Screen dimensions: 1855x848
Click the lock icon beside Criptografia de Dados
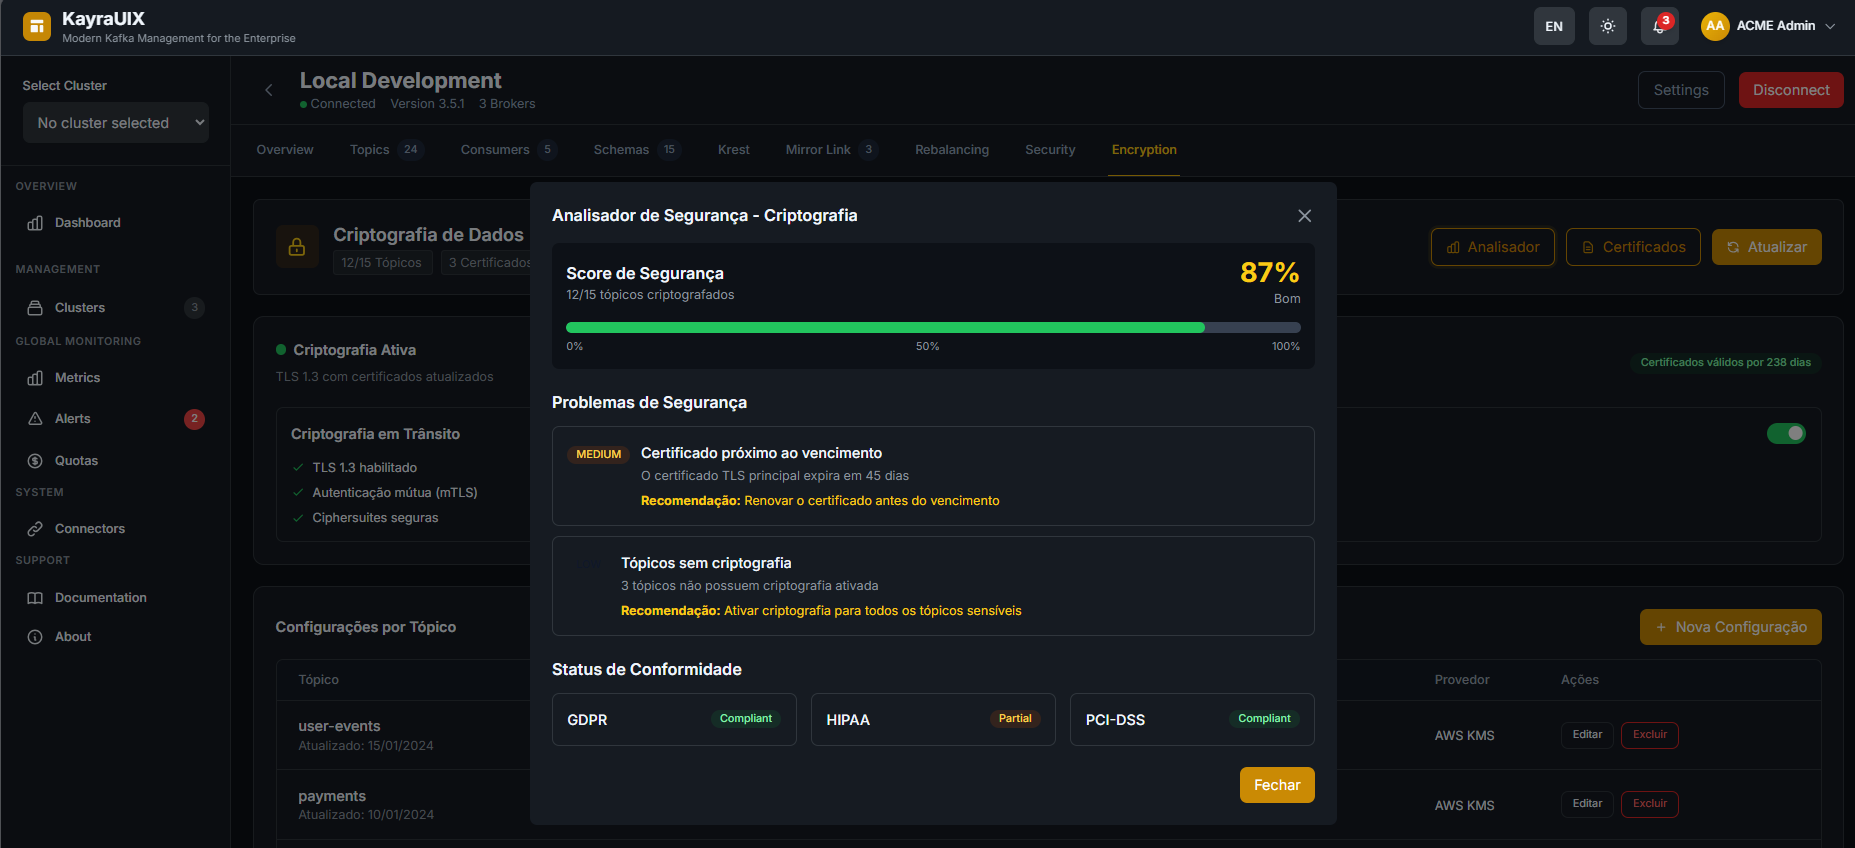[297, 247]
